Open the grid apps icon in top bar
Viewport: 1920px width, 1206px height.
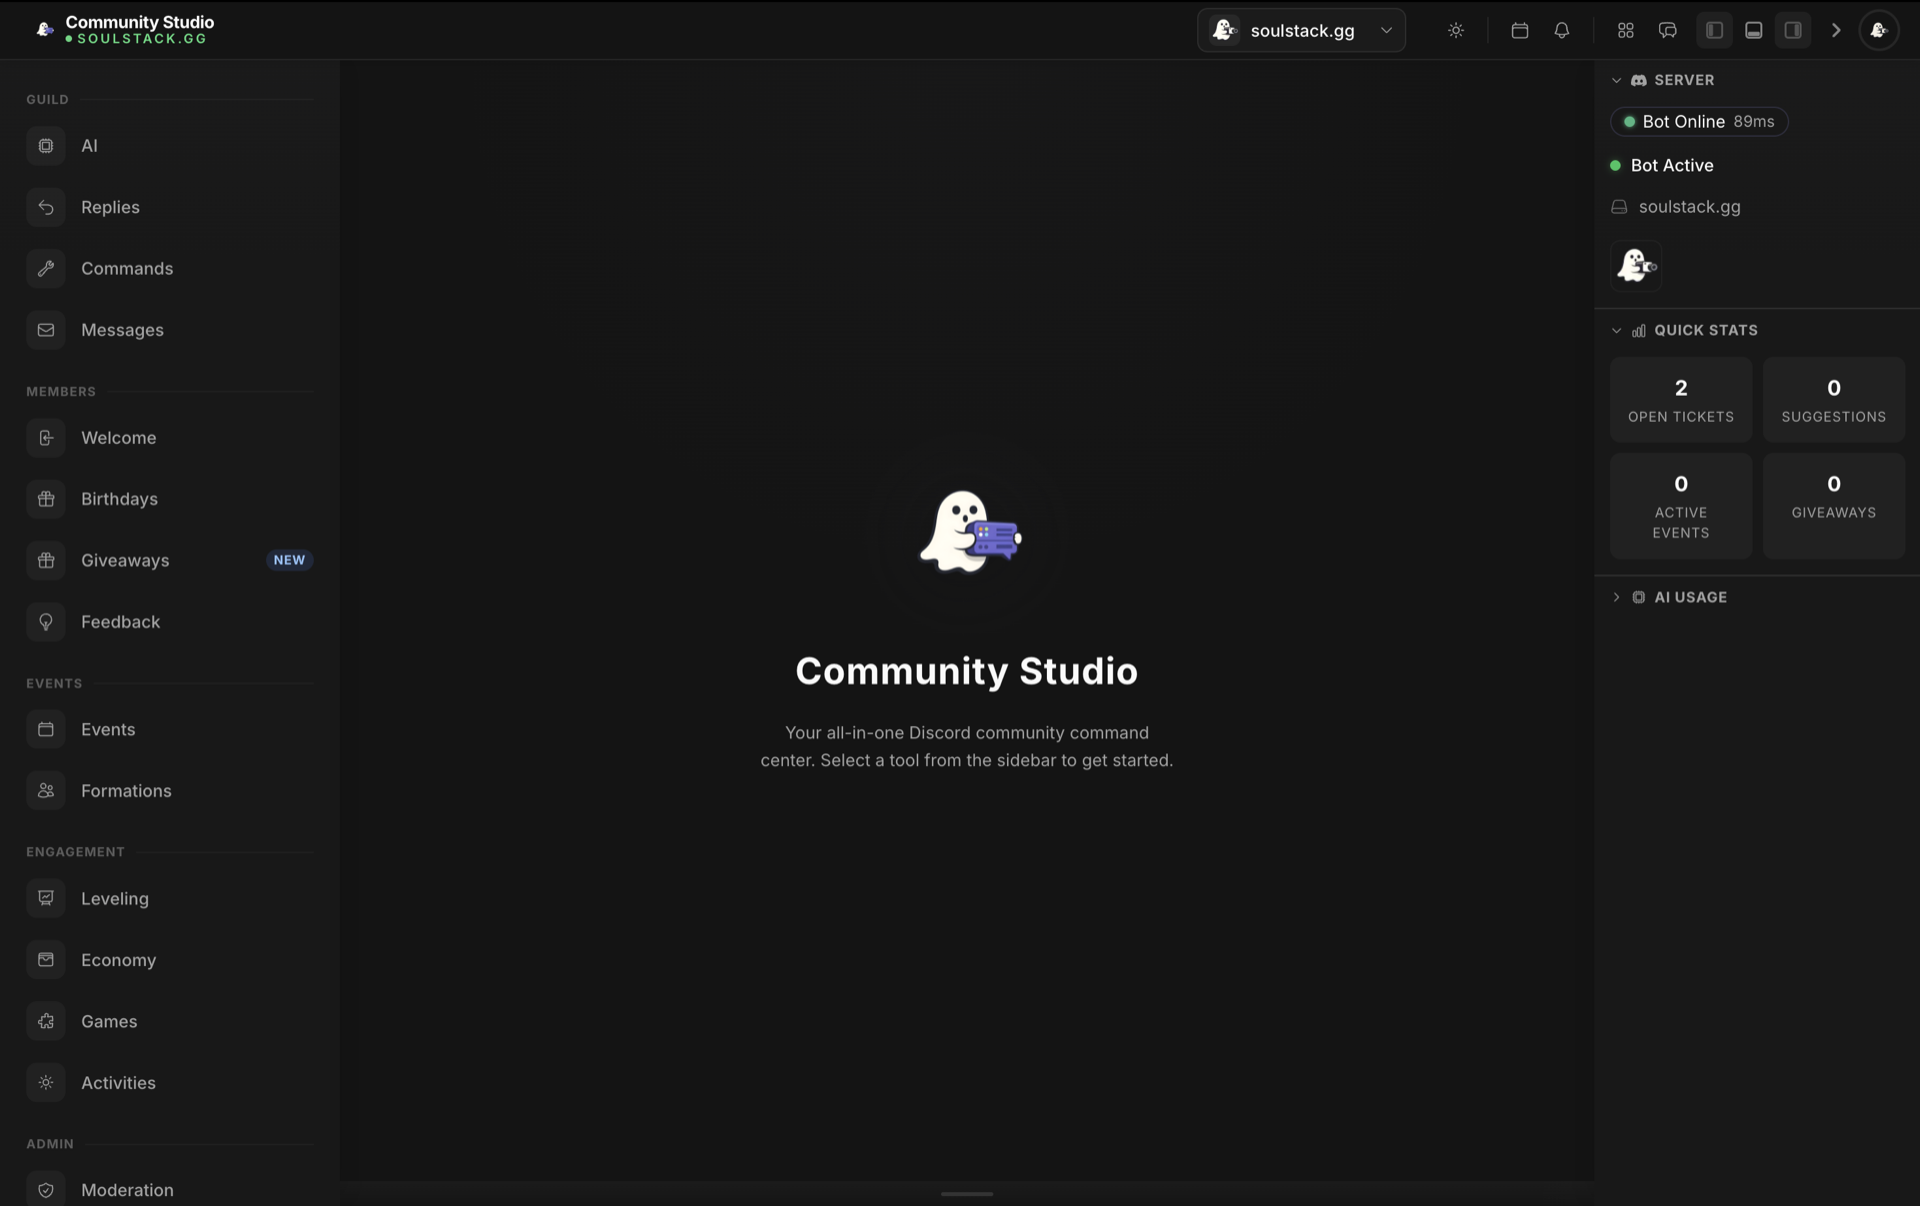(x=1626, y=30)
